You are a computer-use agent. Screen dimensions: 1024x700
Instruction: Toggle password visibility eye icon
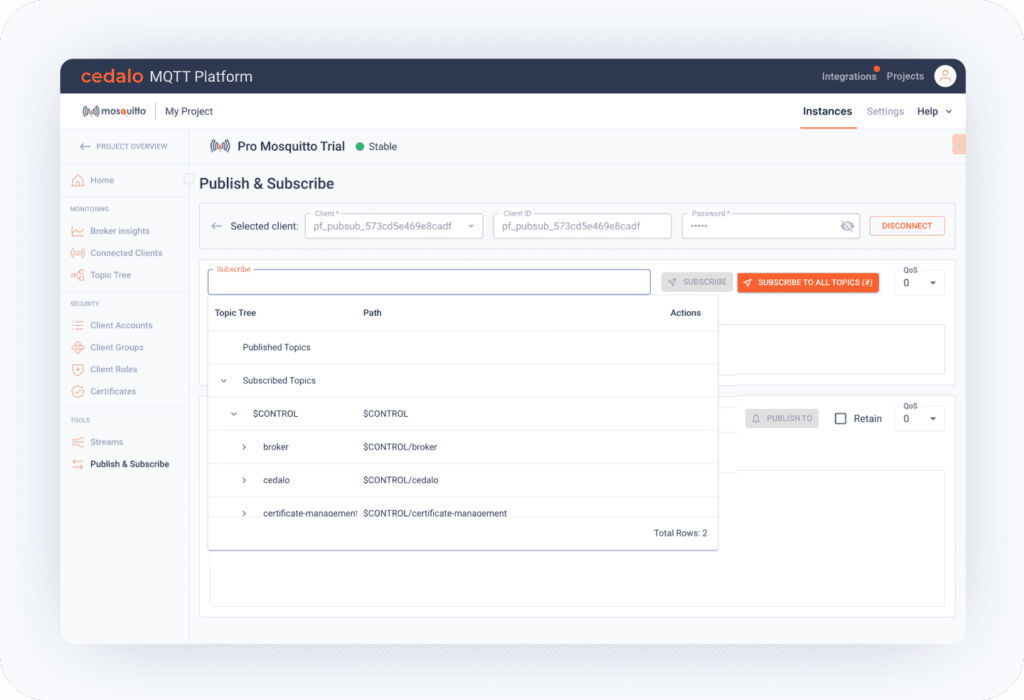tap(847, 226)
